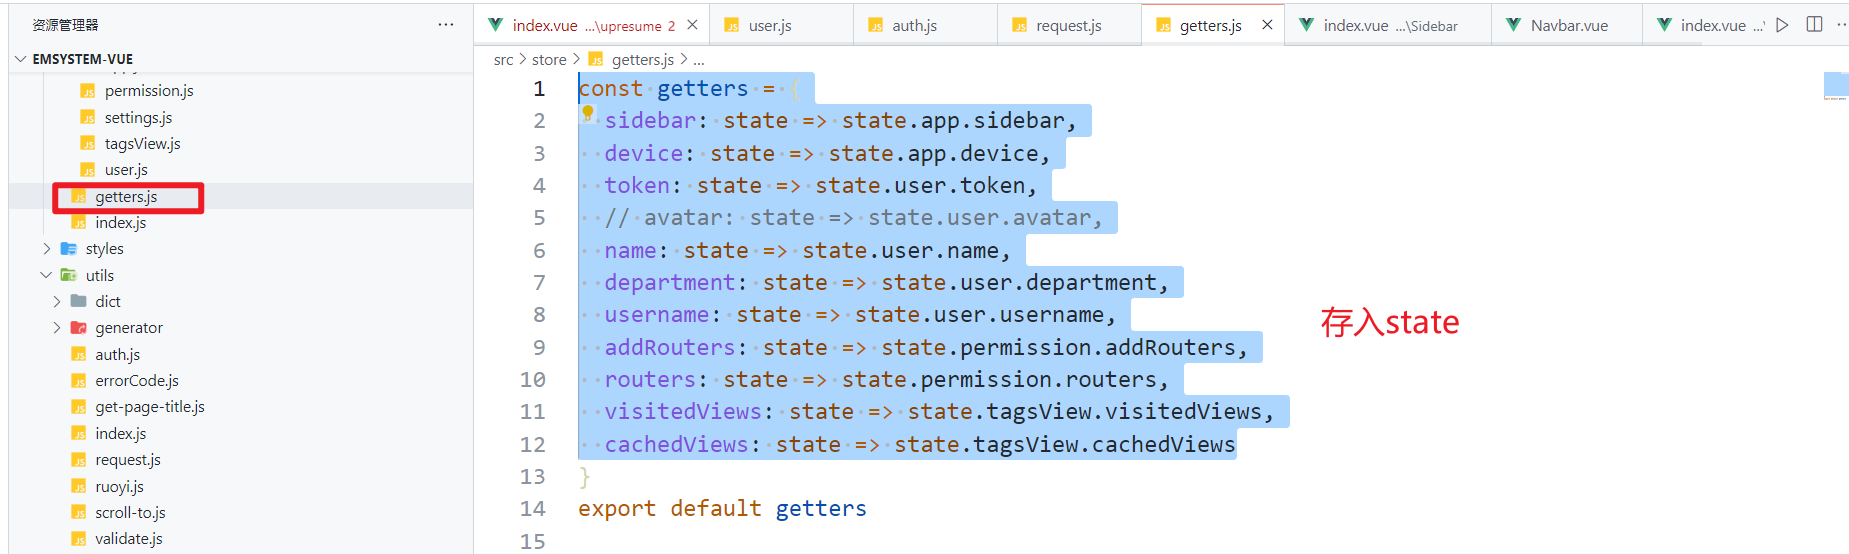Open the Navbar.vue tab
The height and width of the screenshot is (554, 1849).
point(1568,26)
